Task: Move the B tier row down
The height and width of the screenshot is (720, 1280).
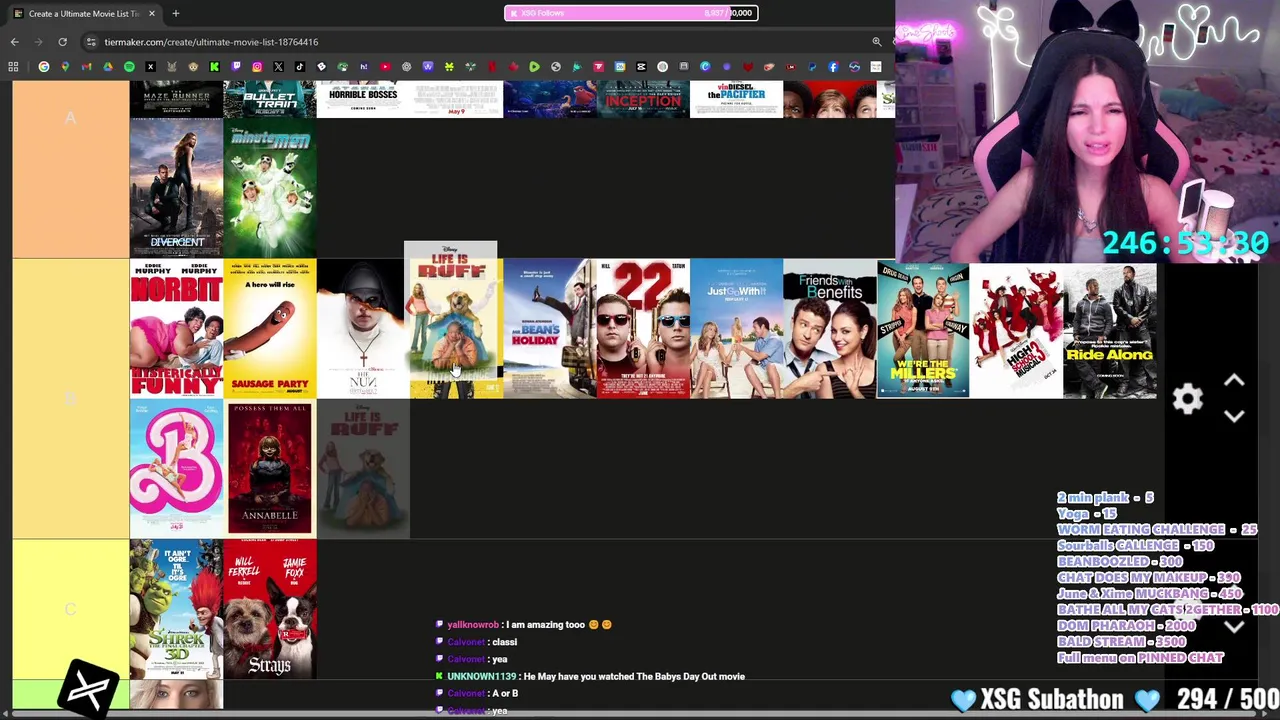Action: (x=1234, y=416)
